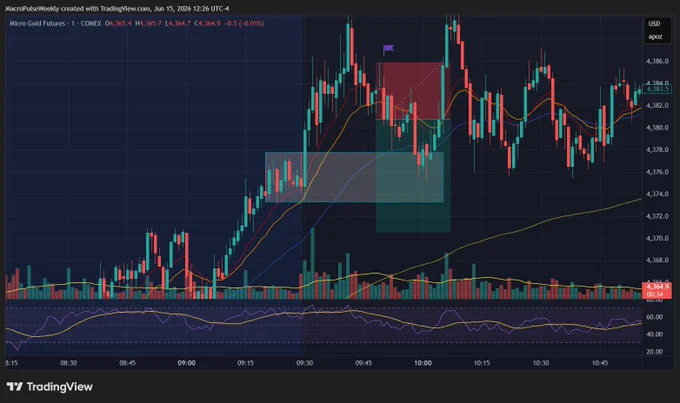Viewport: 680px width, 403px height.
Task: Click the low value L4,364.7
Action: (x=178, y=23)
